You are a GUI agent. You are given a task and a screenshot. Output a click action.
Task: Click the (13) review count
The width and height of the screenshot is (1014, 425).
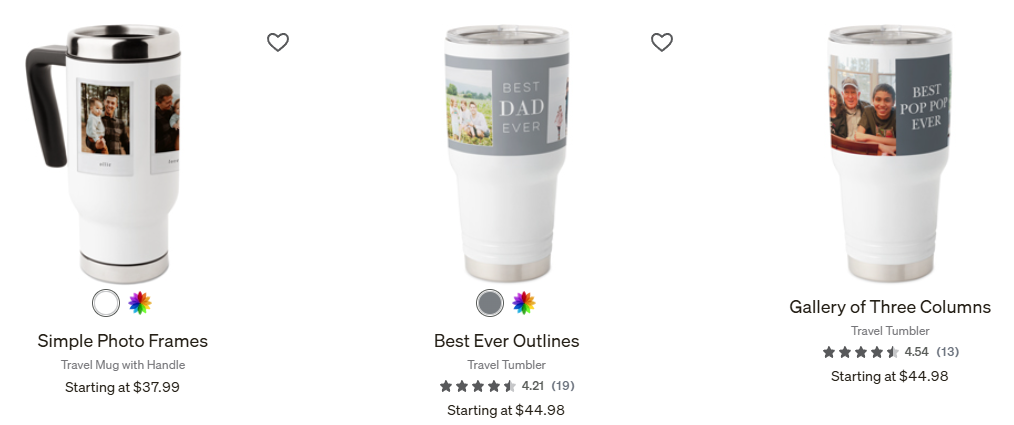tap(947, 352)
